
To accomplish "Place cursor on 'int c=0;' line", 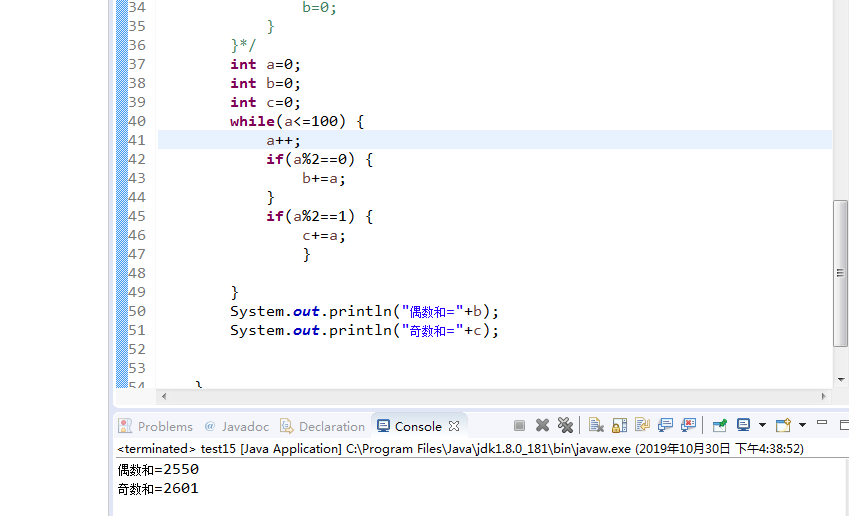I will [x=265, y=102].
